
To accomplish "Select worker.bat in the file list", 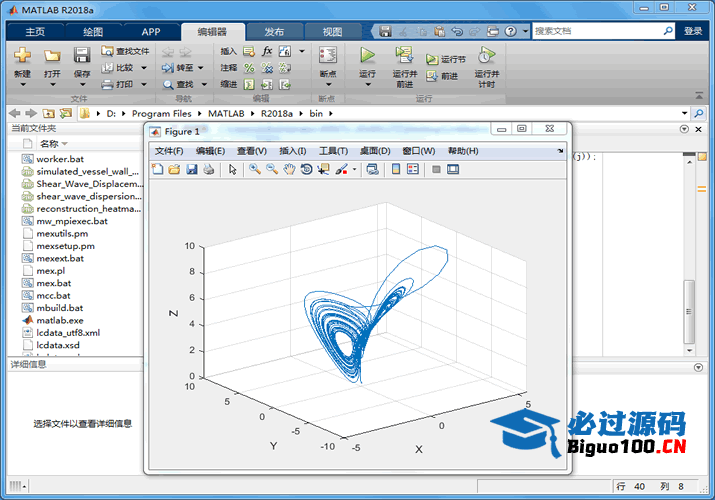I will point(60,159).
